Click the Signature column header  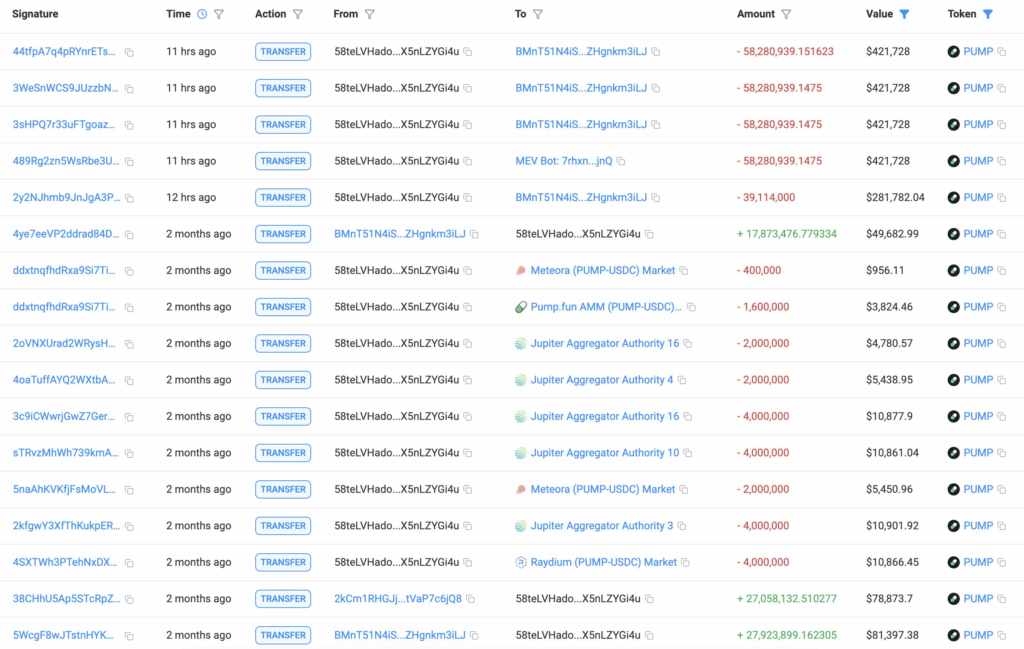tap(35, 14)
